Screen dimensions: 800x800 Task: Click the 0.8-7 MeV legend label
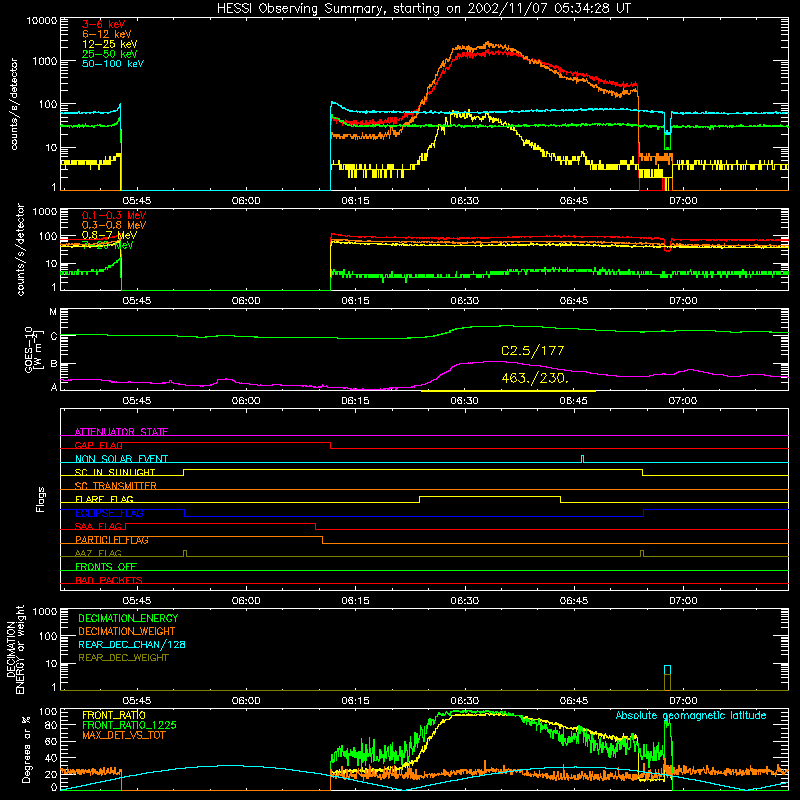point(109,235)
